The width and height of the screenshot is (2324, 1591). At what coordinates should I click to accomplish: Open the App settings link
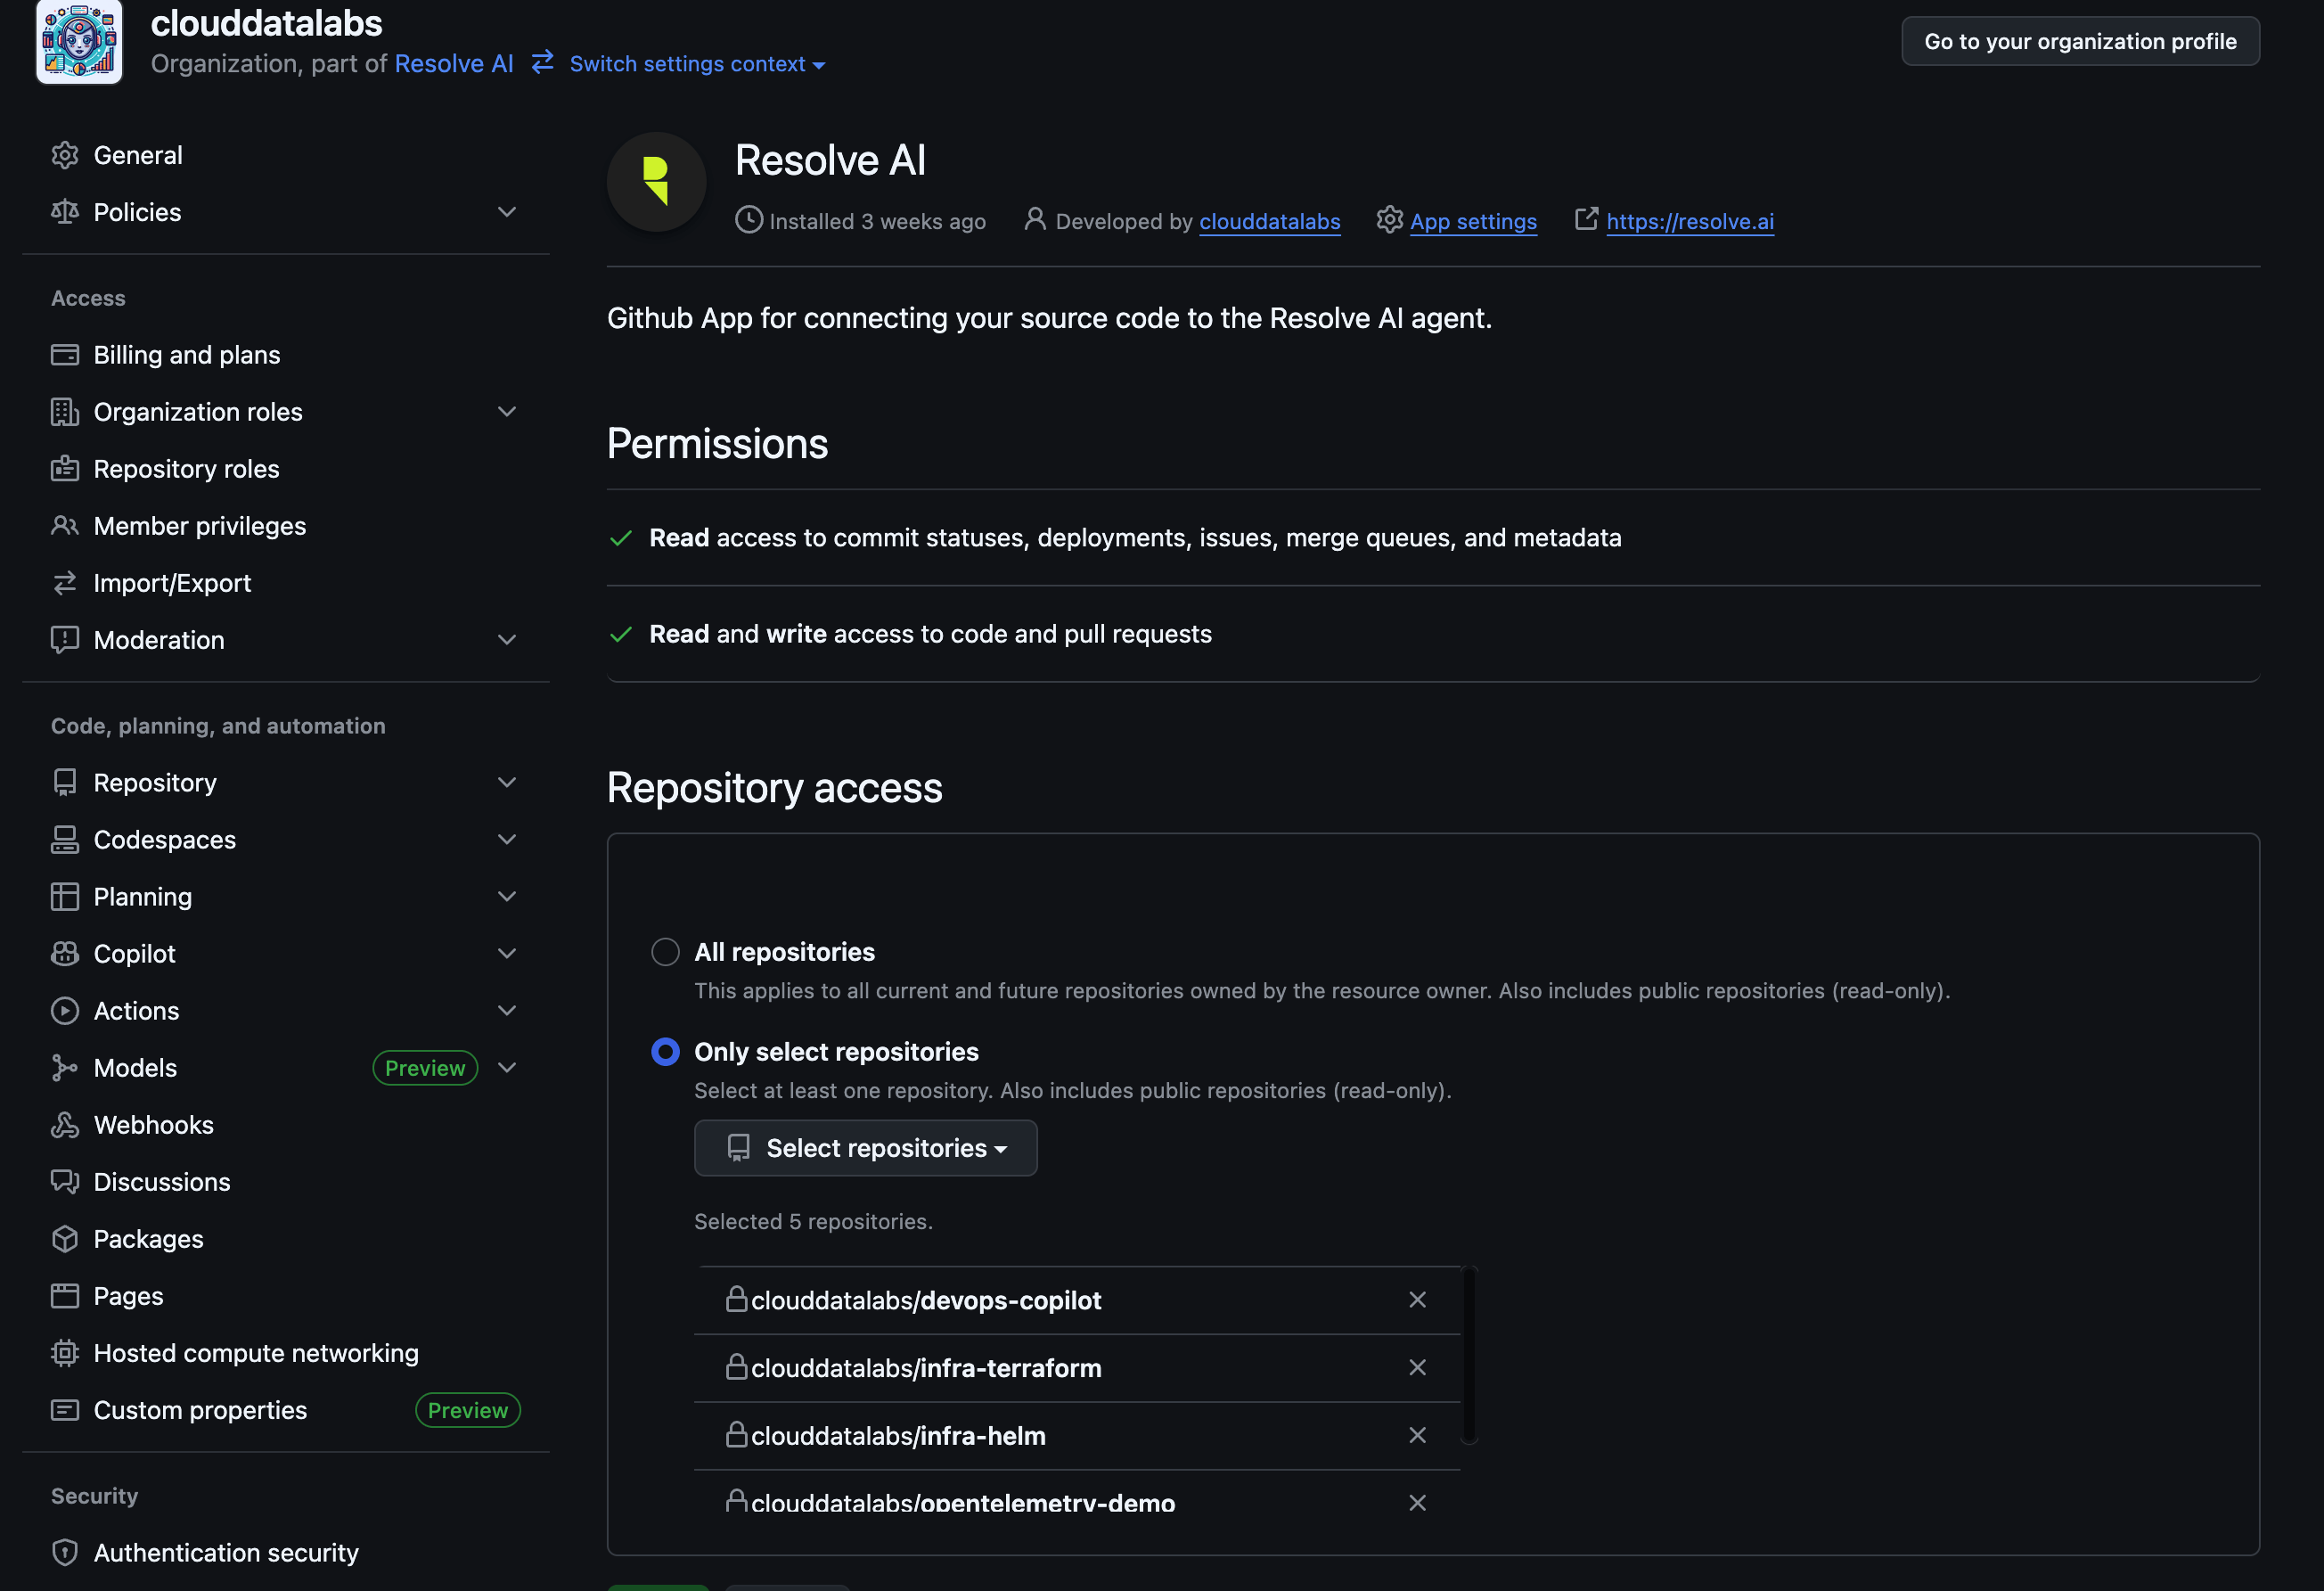(1473, 221)
